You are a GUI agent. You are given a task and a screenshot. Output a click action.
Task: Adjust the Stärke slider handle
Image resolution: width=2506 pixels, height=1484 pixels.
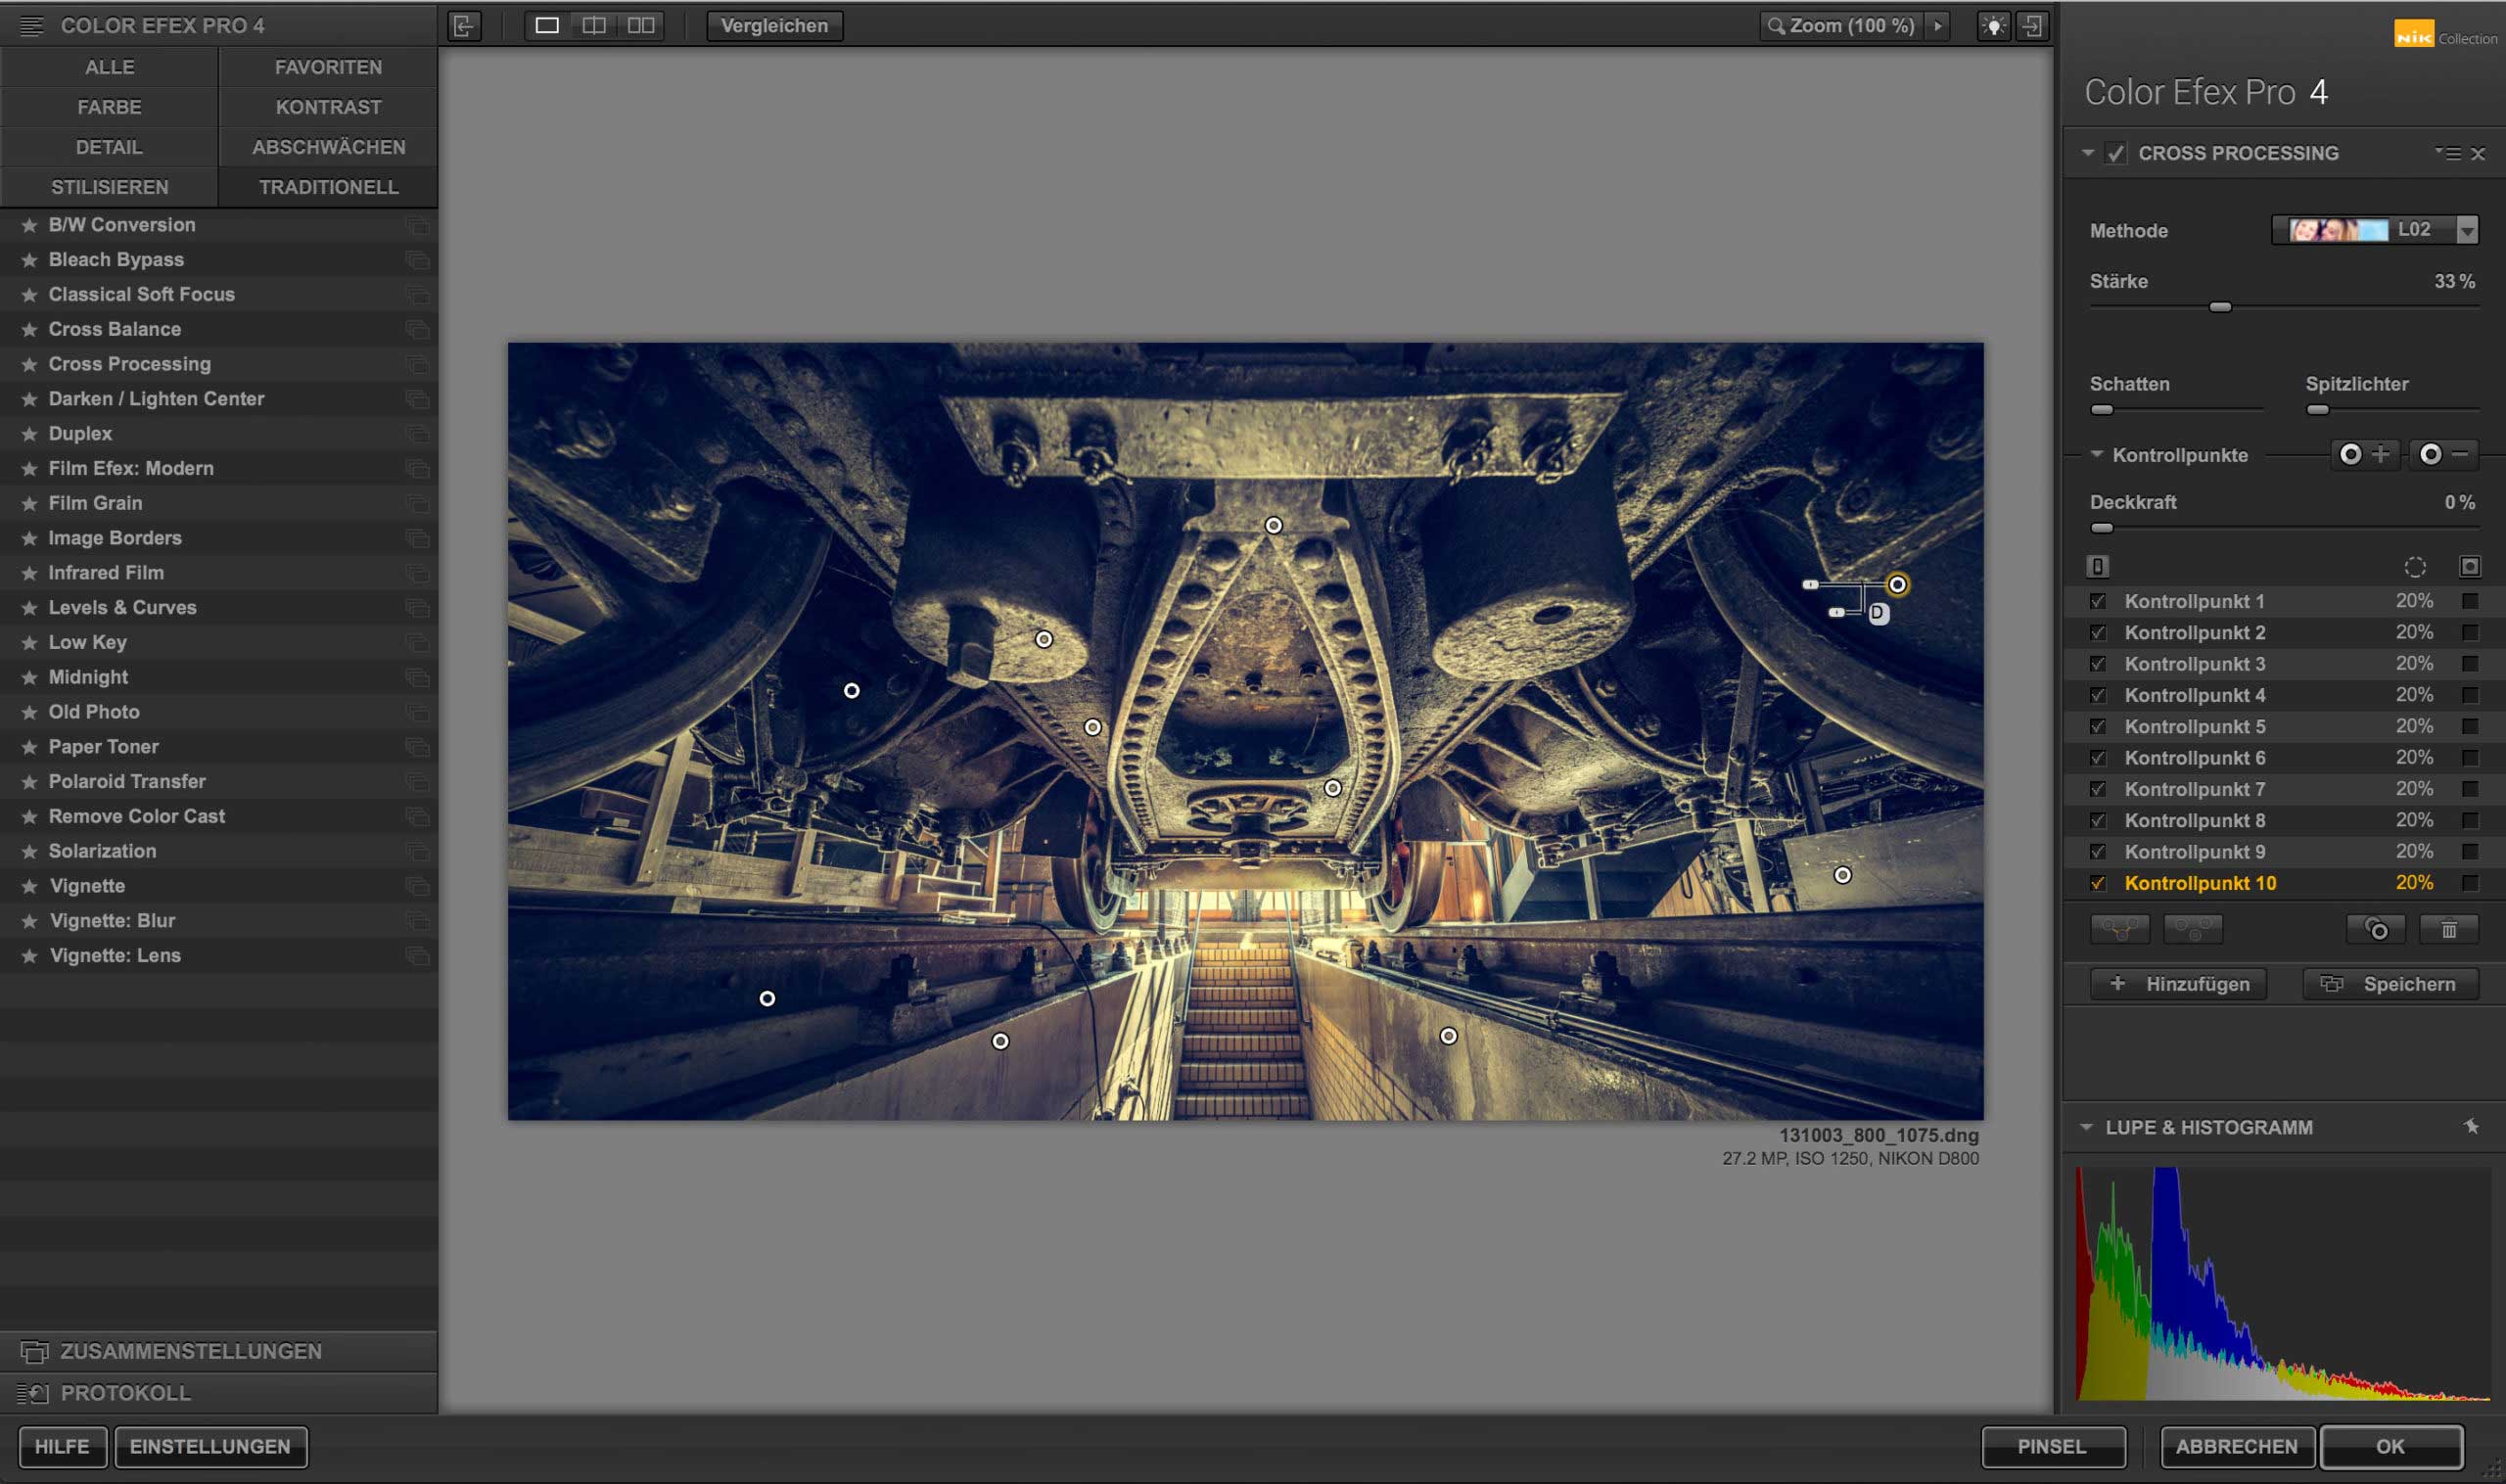pos(2220,307)
